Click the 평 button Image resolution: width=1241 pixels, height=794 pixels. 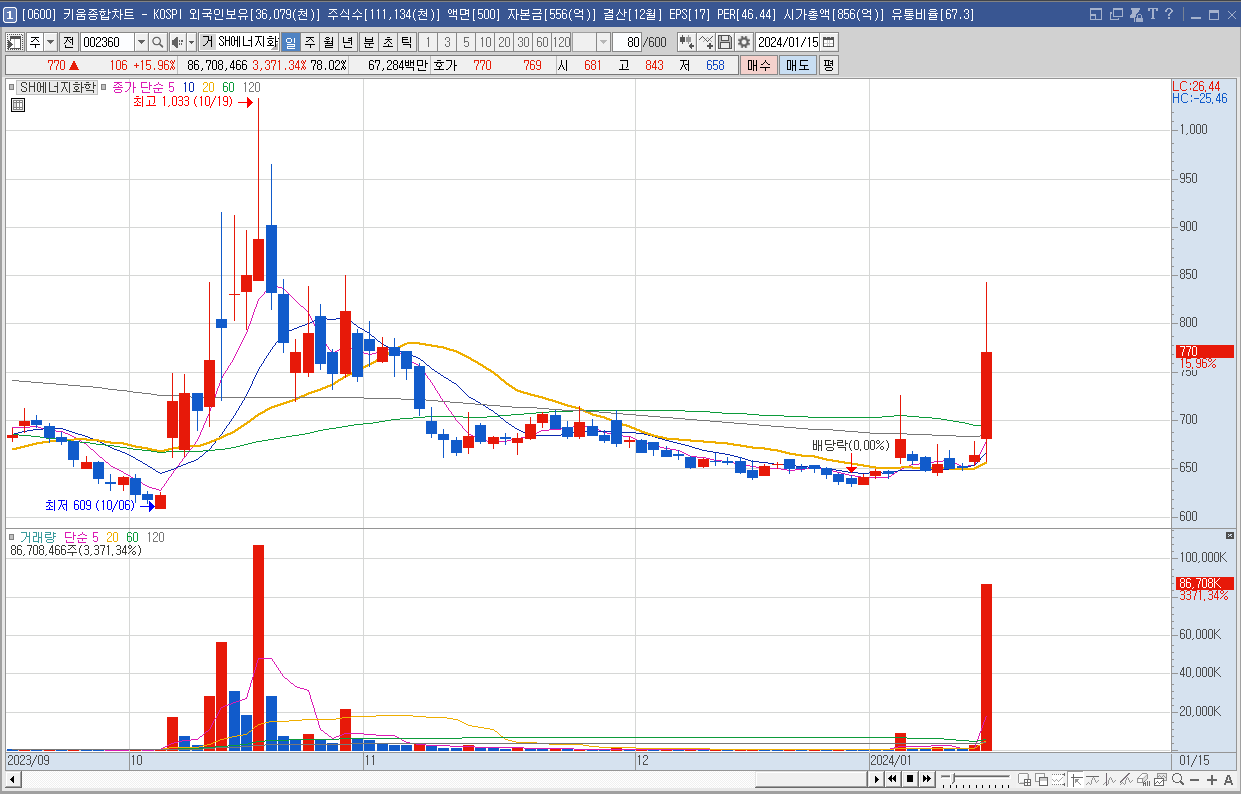point(828,65)
